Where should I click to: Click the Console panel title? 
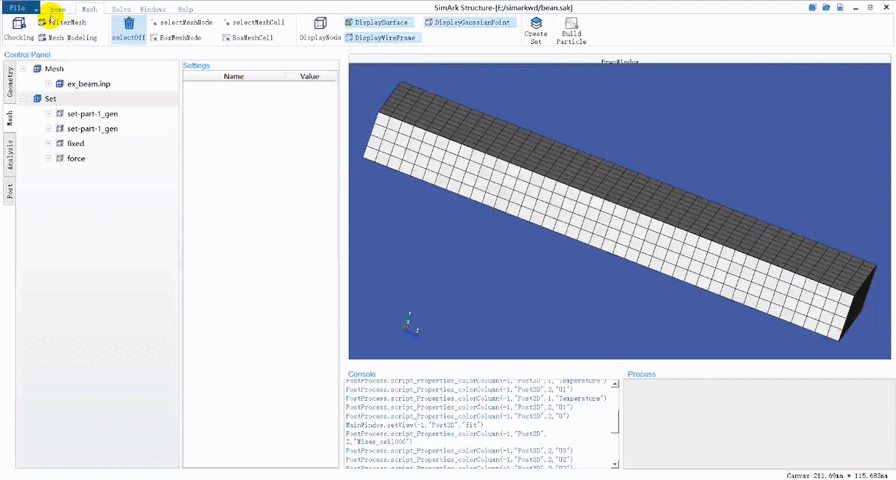[362, 374]
